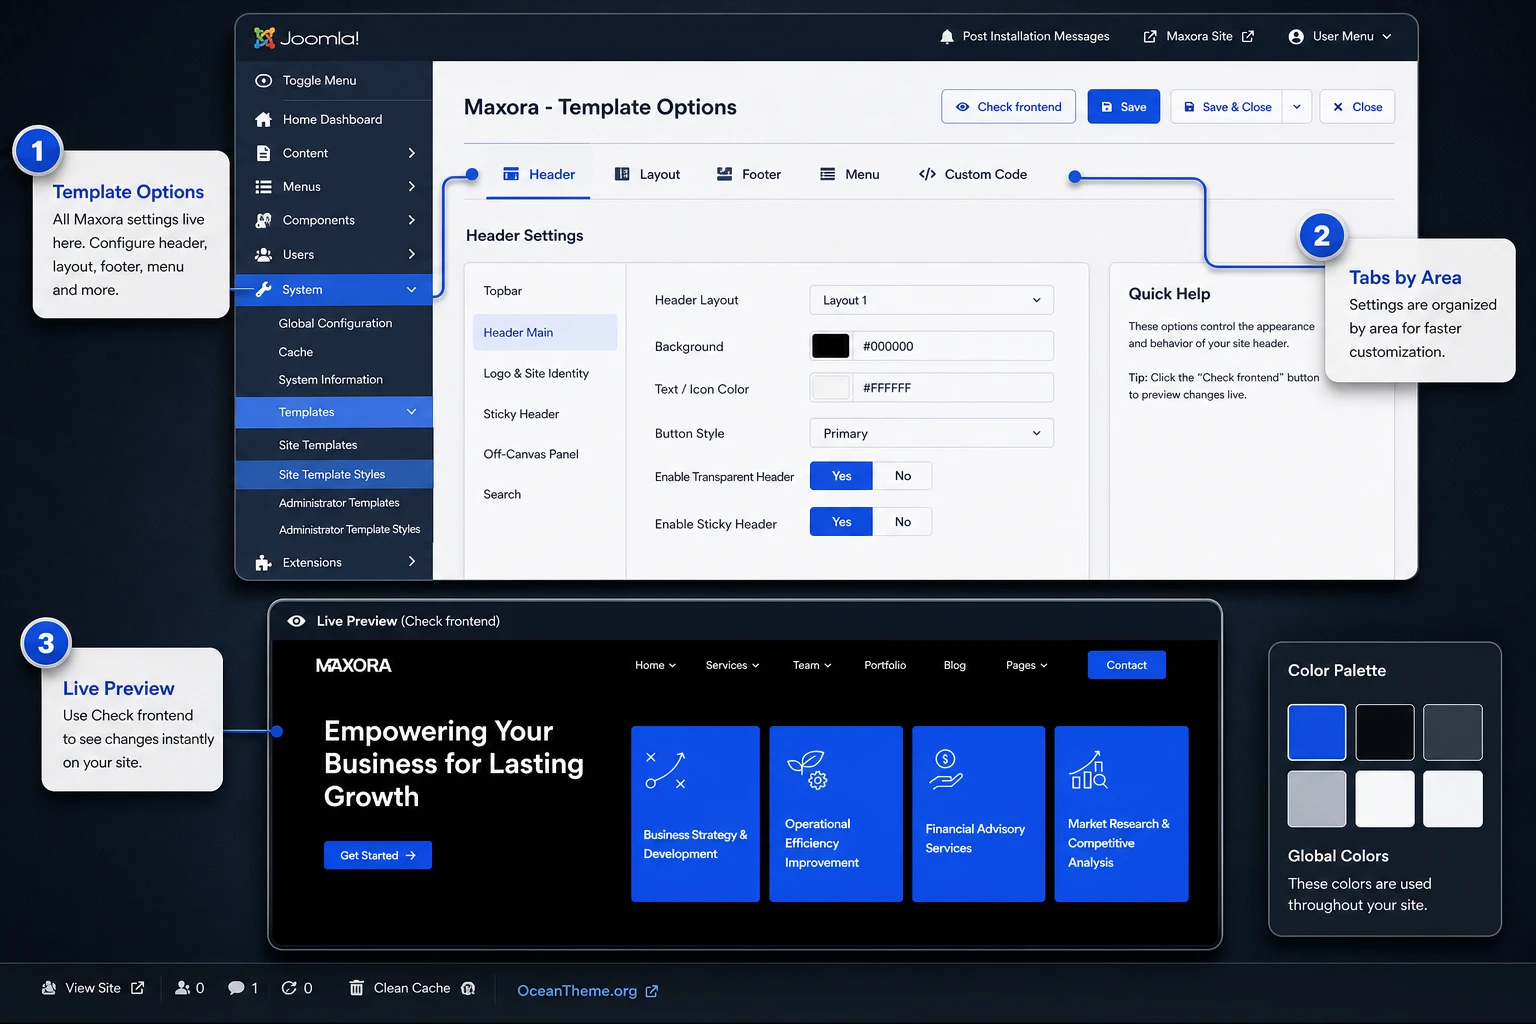This screenshot has width=1536, height=1024.
Task: Open Site Template Styles in the sidebar
Action: tap(334, 475)
